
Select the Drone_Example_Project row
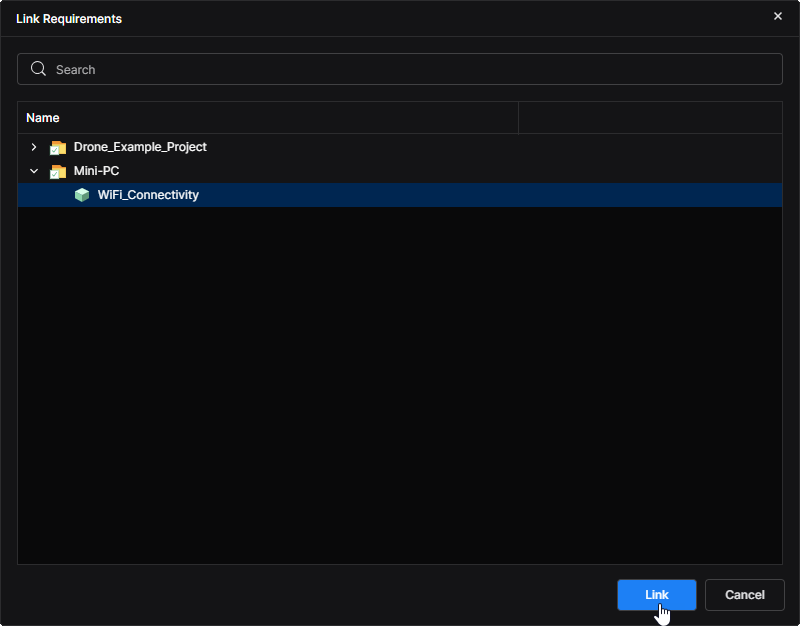(399, 147)
